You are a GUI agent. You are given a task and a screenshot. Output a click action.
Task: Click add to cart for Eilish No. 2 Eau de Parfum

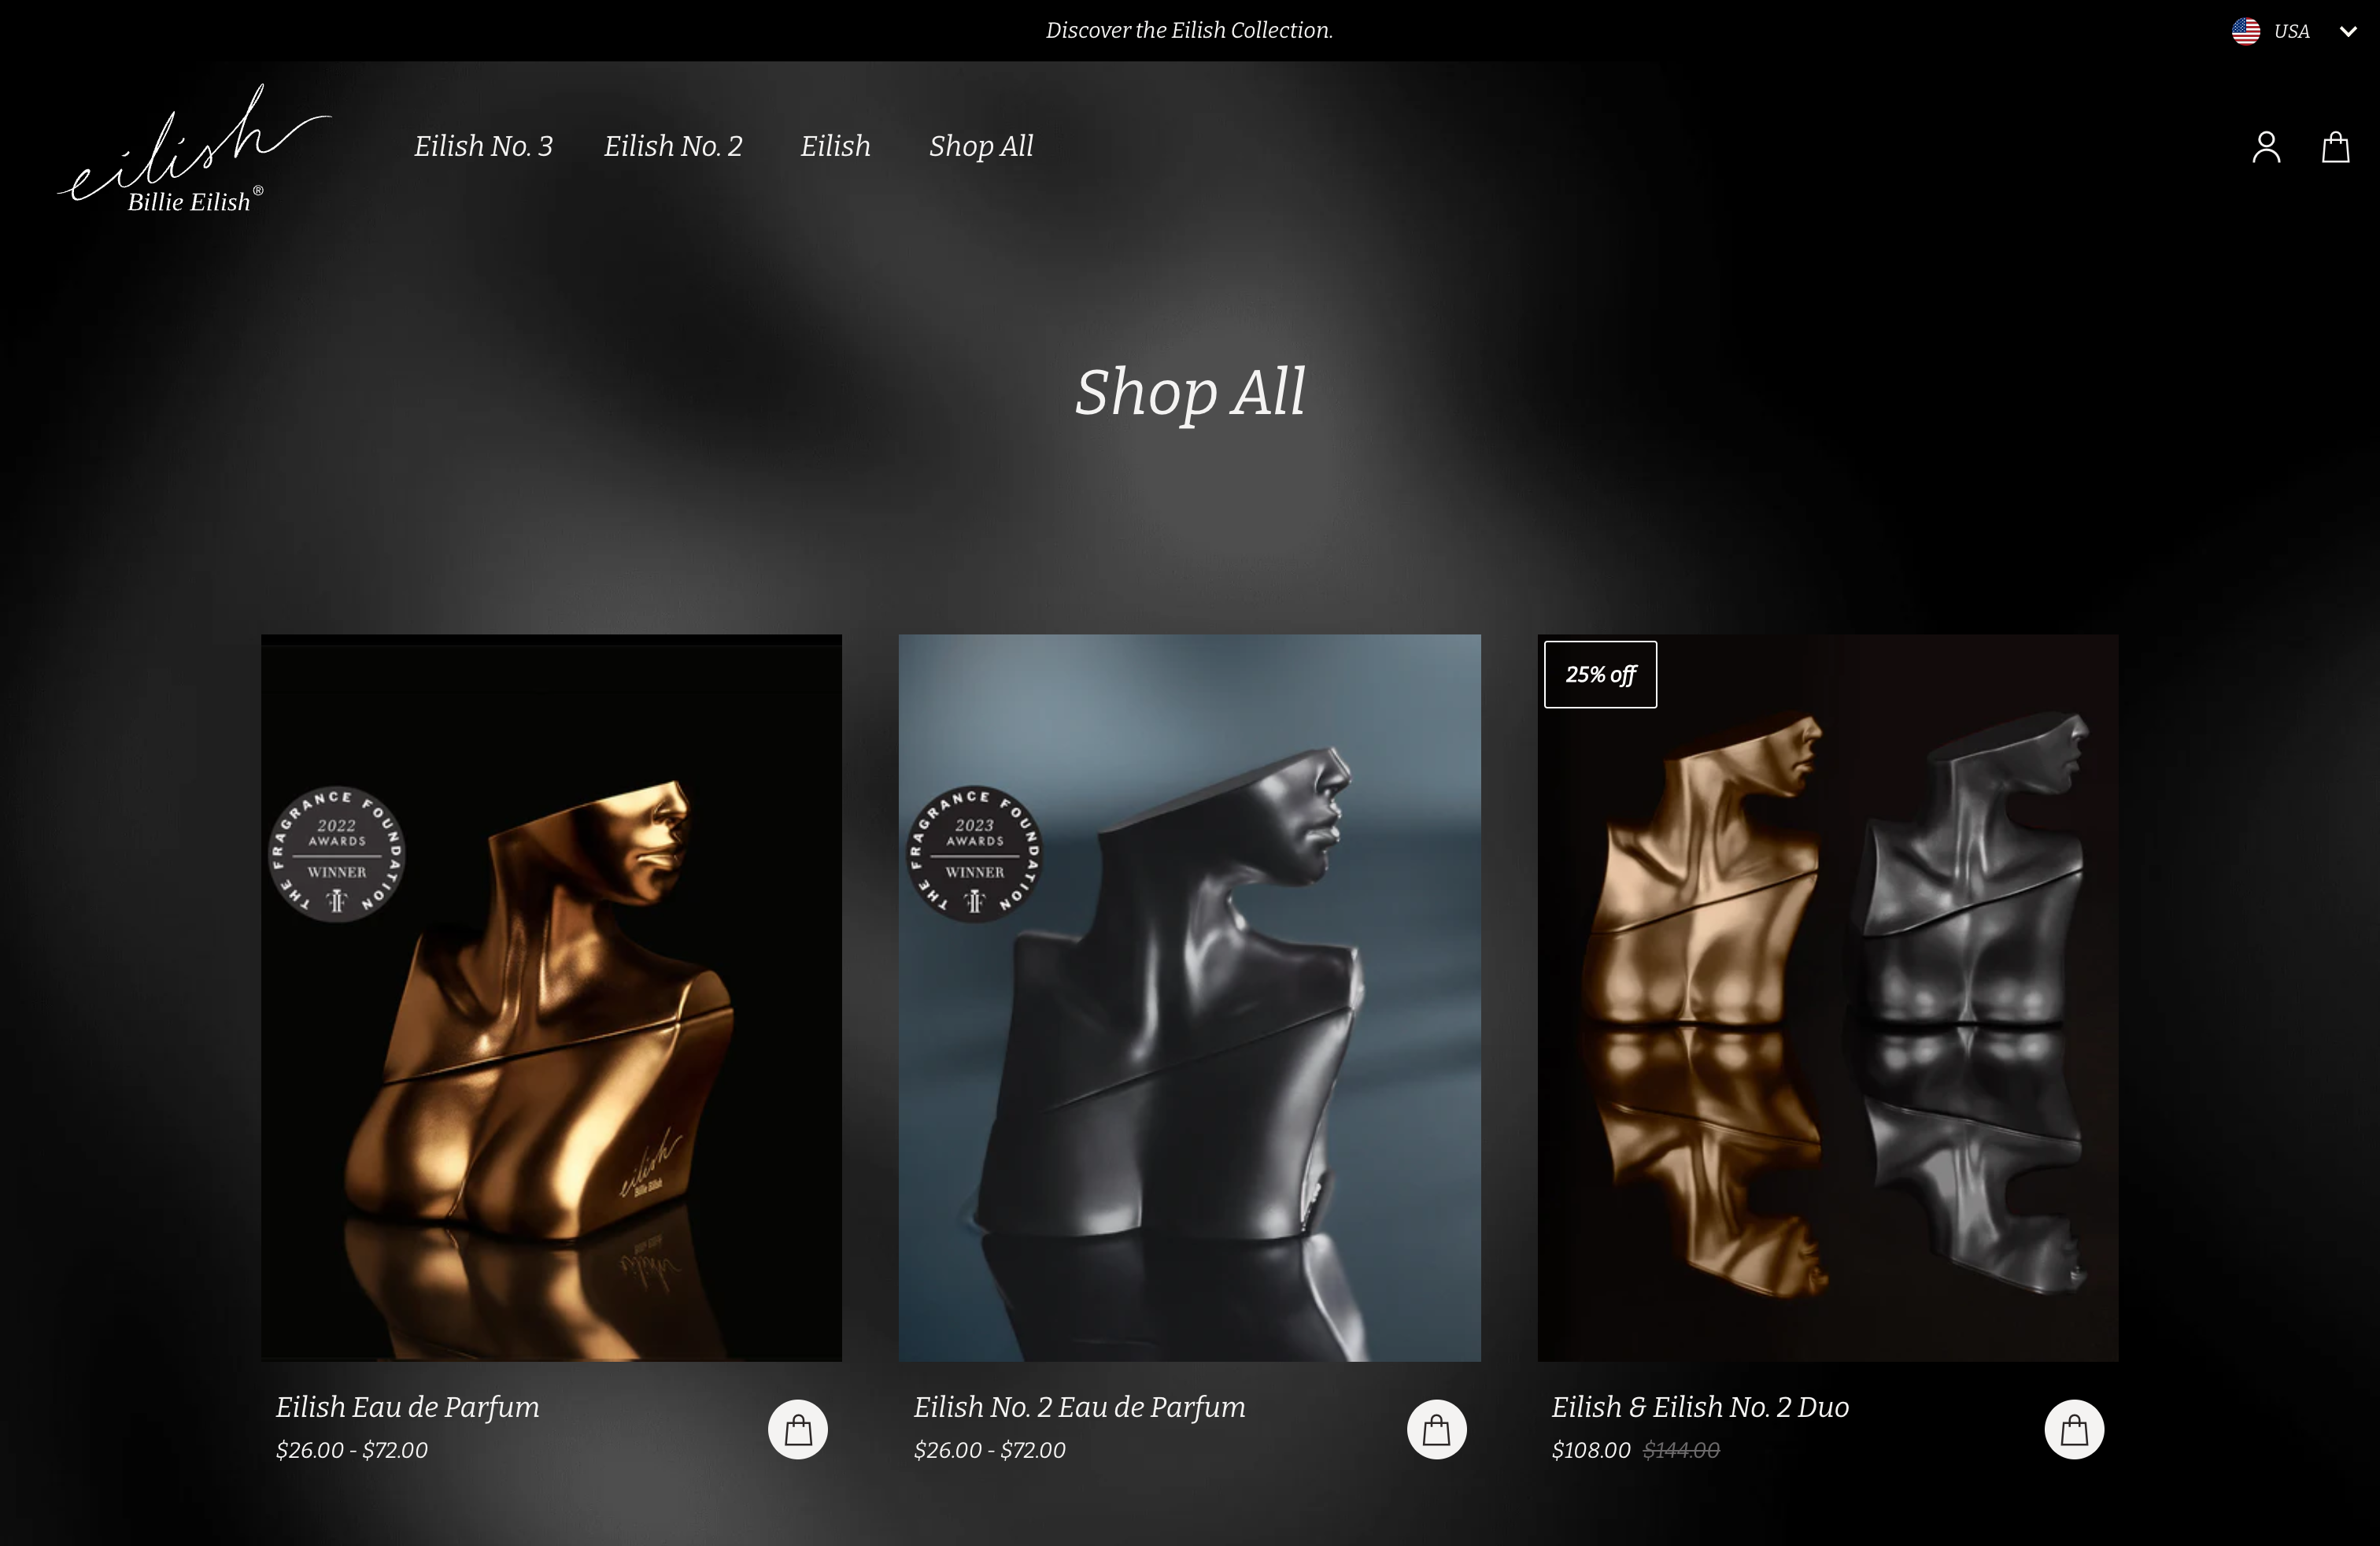click(x=1436, y=1428)
